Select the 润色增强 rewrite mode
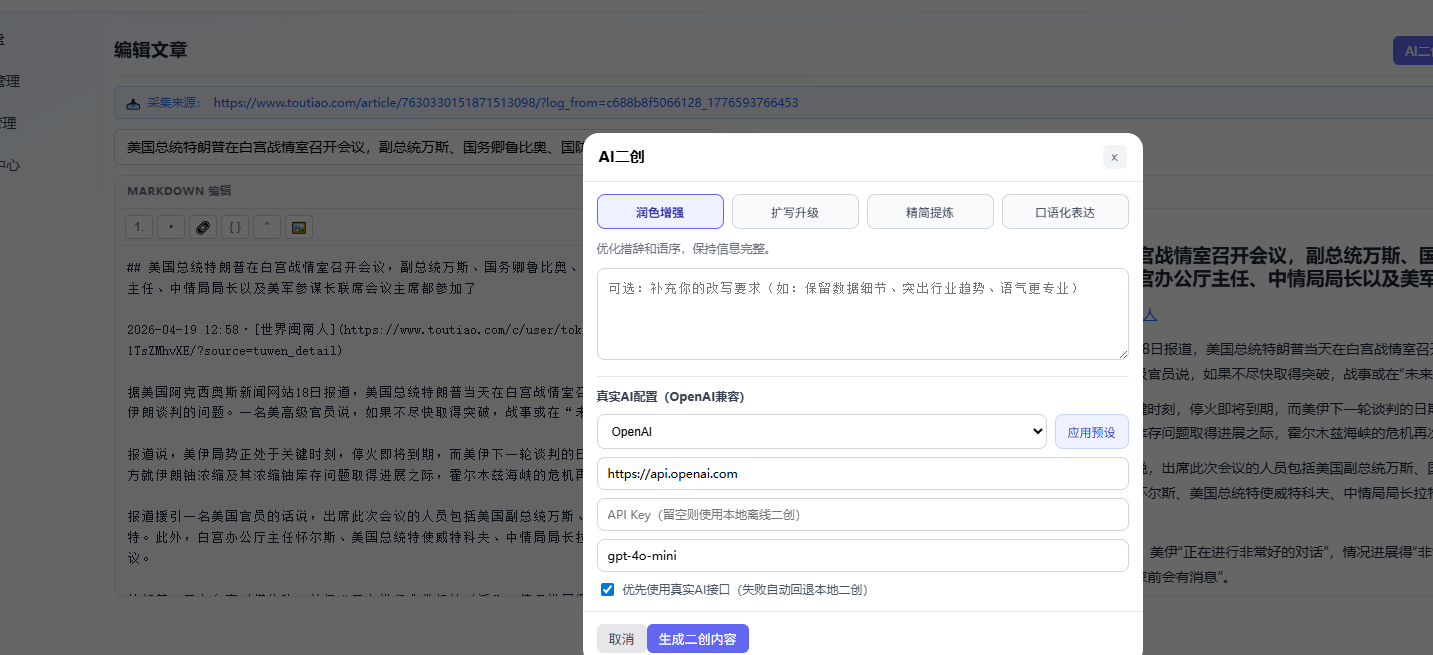Image resolution: width=1433 pixels, height=655 pixels. (660, 212)
